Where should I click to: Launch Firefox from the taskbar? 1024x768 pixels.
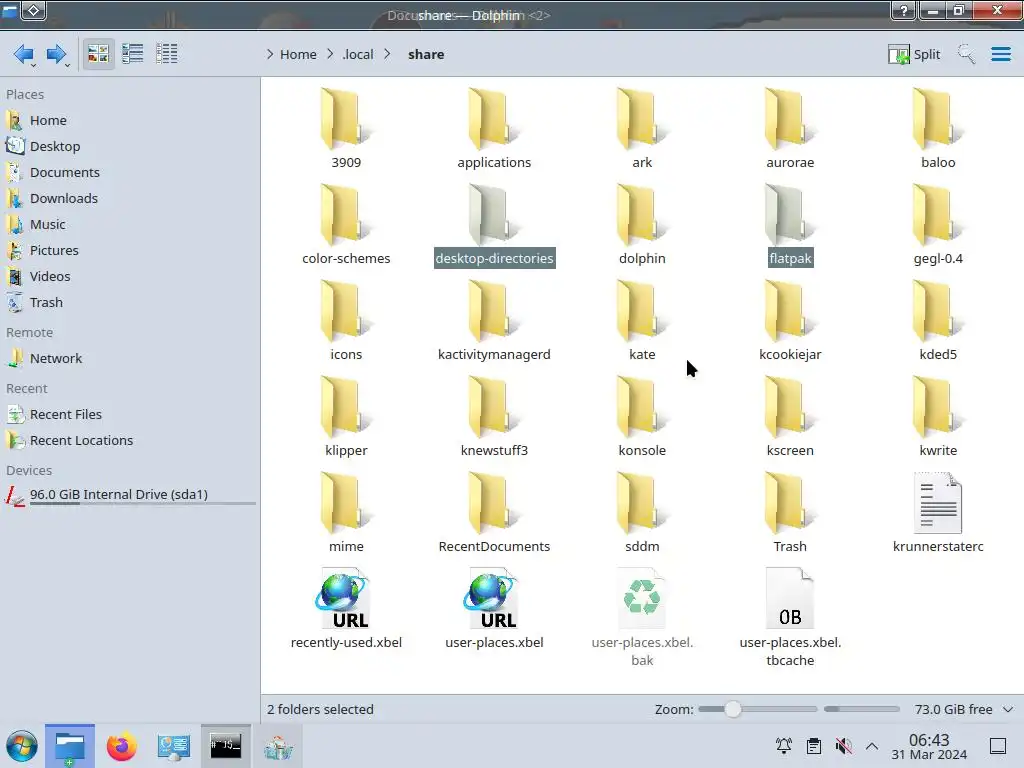click(x=122, y=746)
